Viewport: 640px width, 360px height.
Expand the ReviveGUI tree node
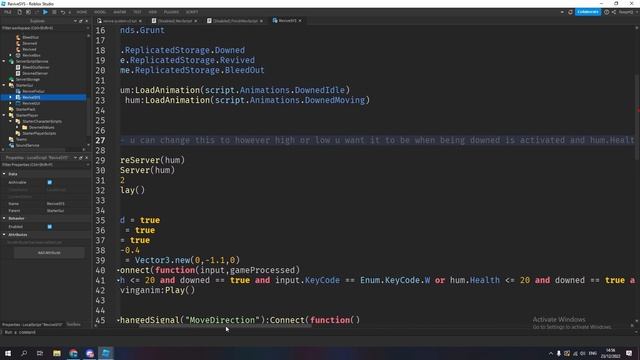11,103
